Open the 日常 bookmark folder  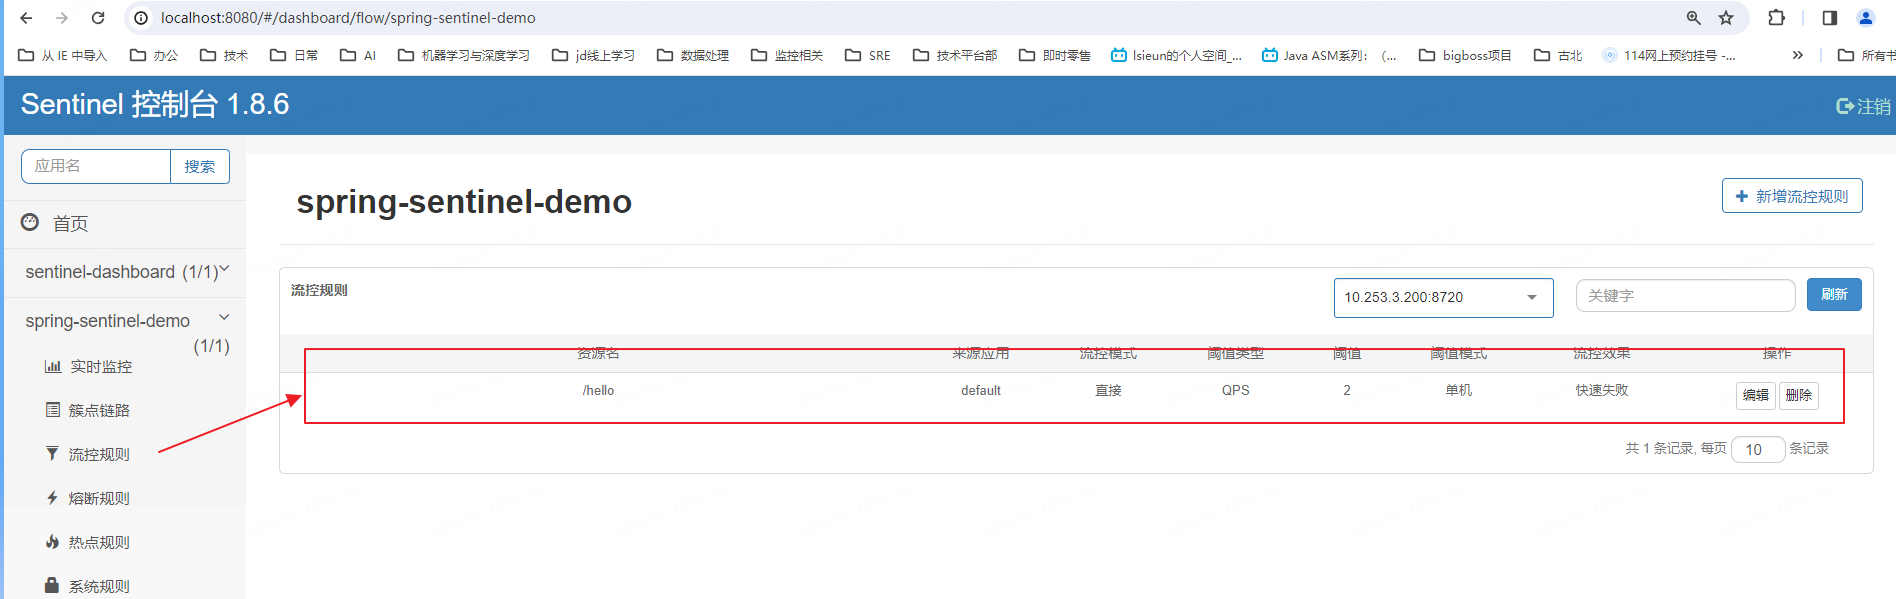point(294,55)
